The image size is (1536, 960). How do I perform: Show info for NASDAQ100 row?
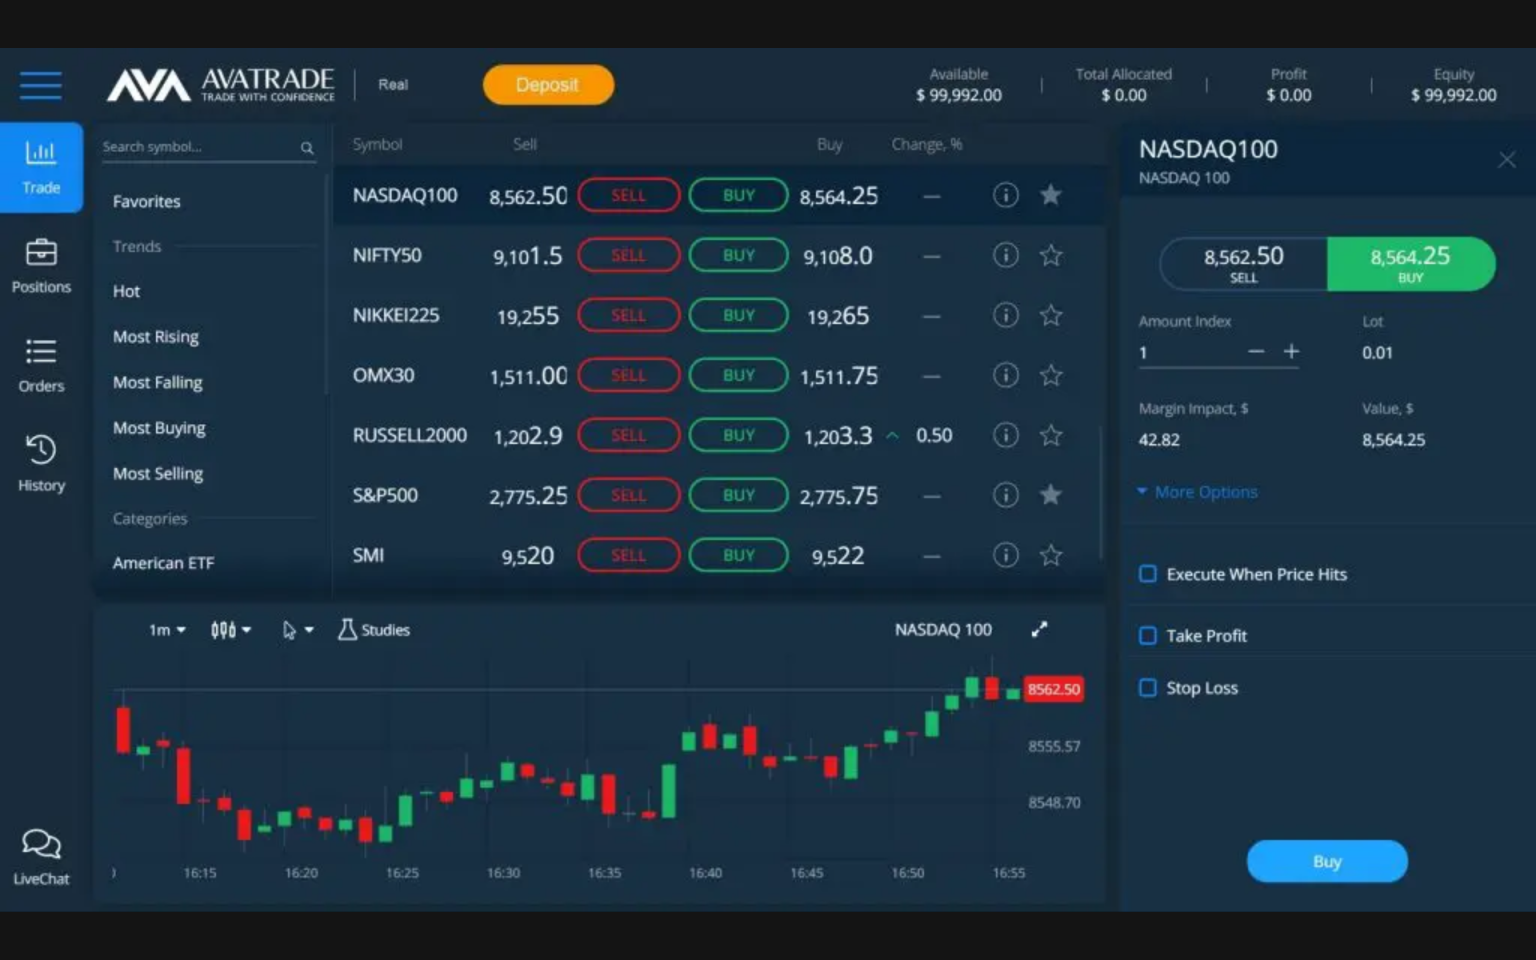(1005, 195)
